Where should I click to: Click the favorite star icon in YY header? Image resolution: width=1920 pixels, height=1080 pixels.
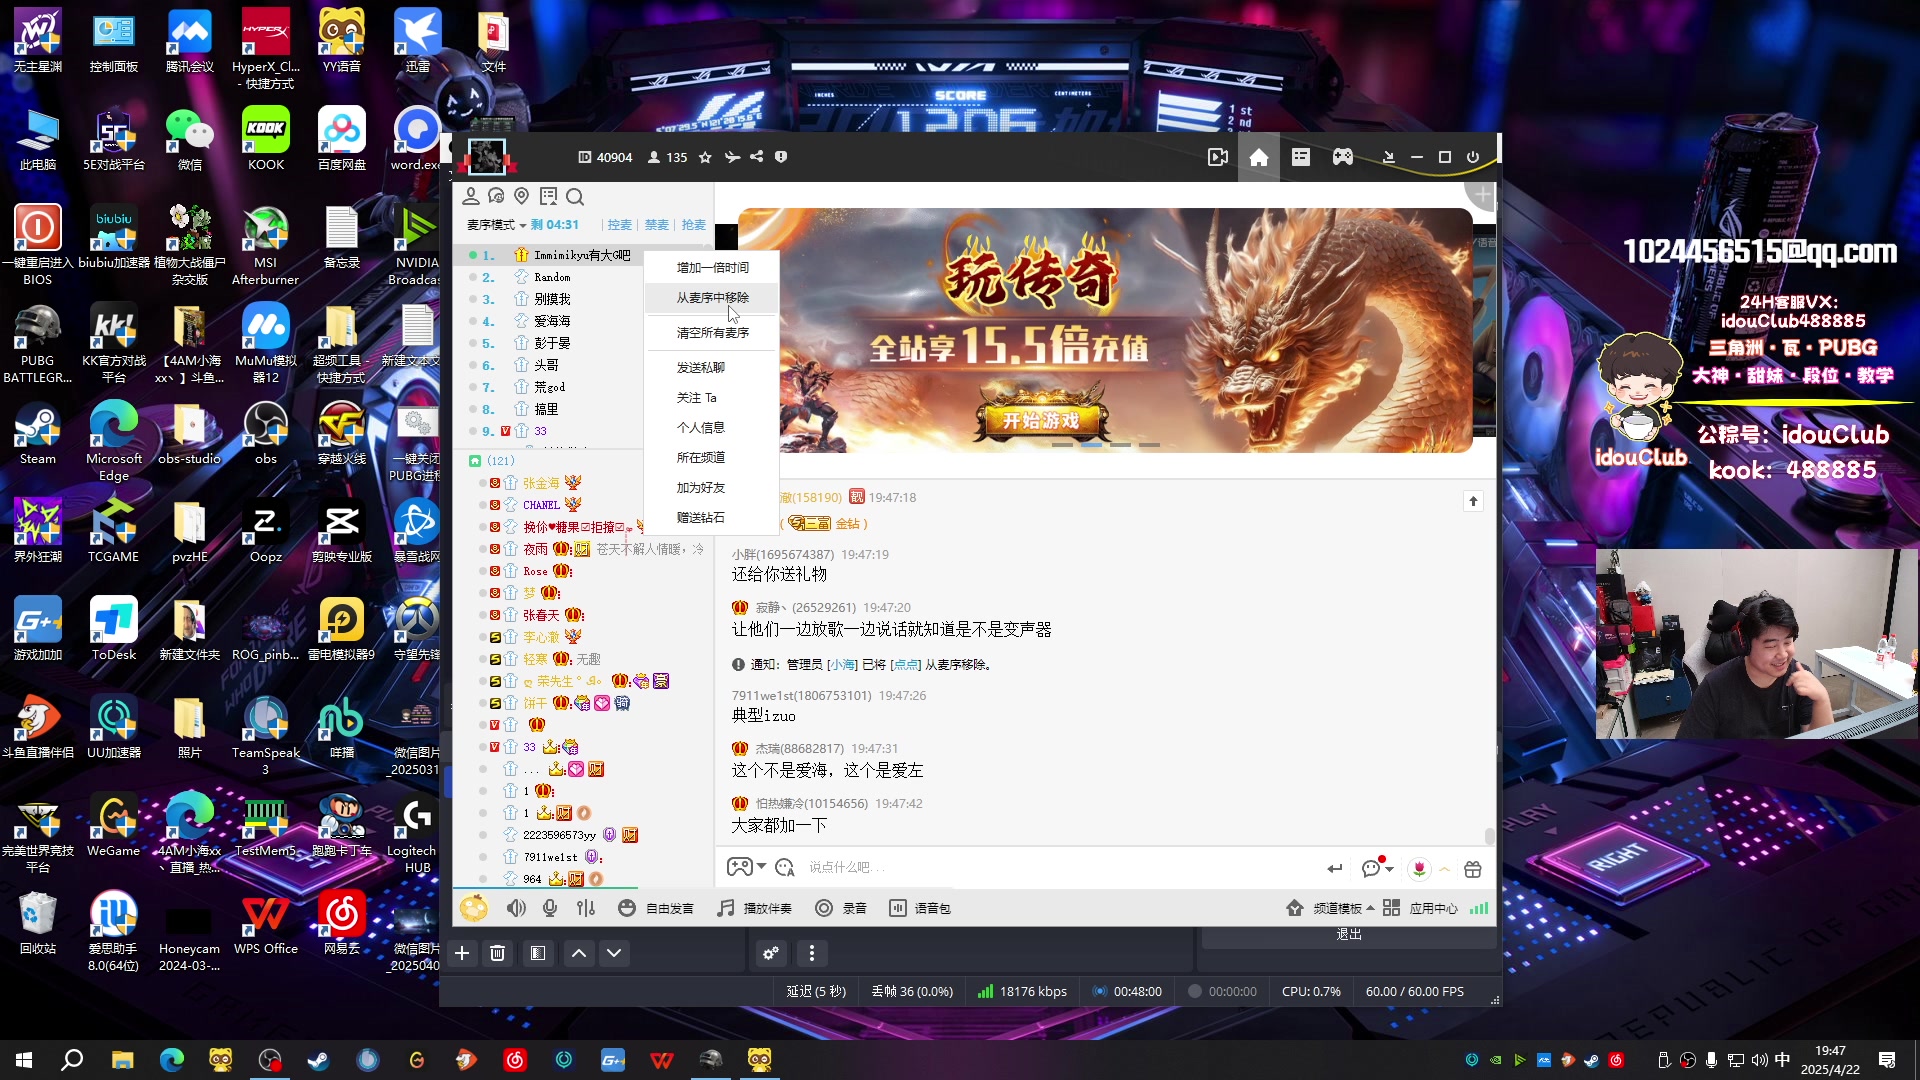(x=705, y=157)
